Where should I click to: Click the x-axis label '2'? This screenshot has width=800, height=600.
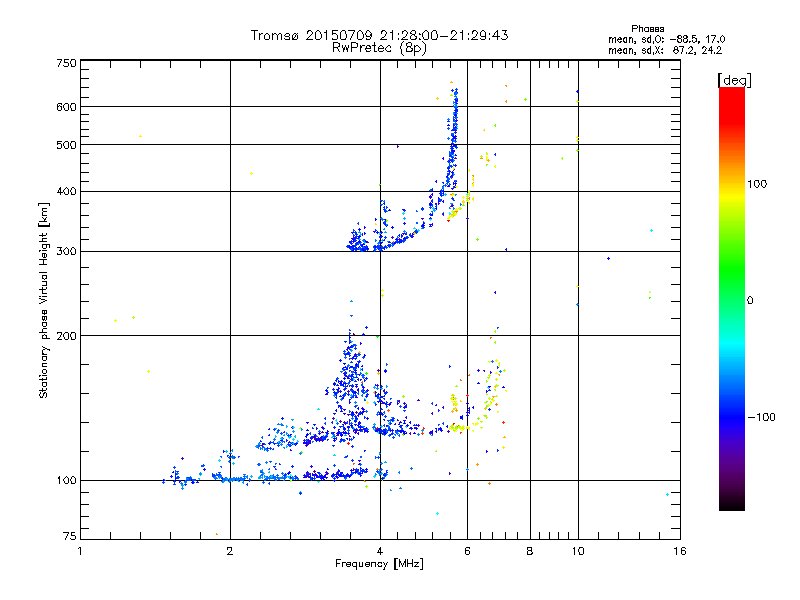[x=230, y=551]
